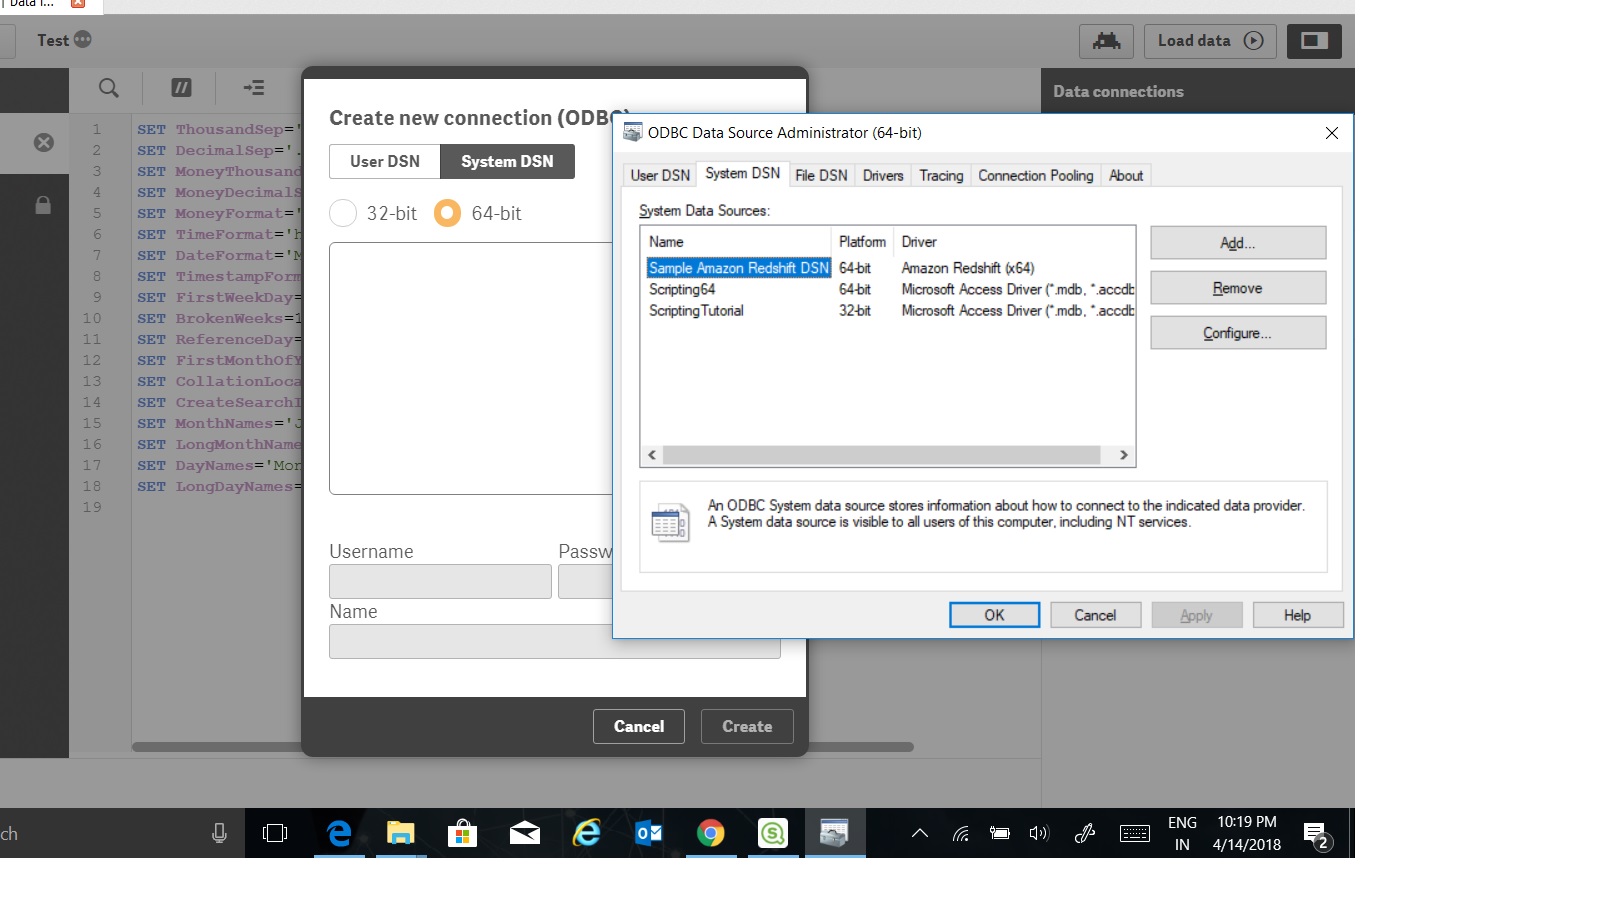Click the Create button
Screen dimensions: 1600x900
[x=747, y=726]
